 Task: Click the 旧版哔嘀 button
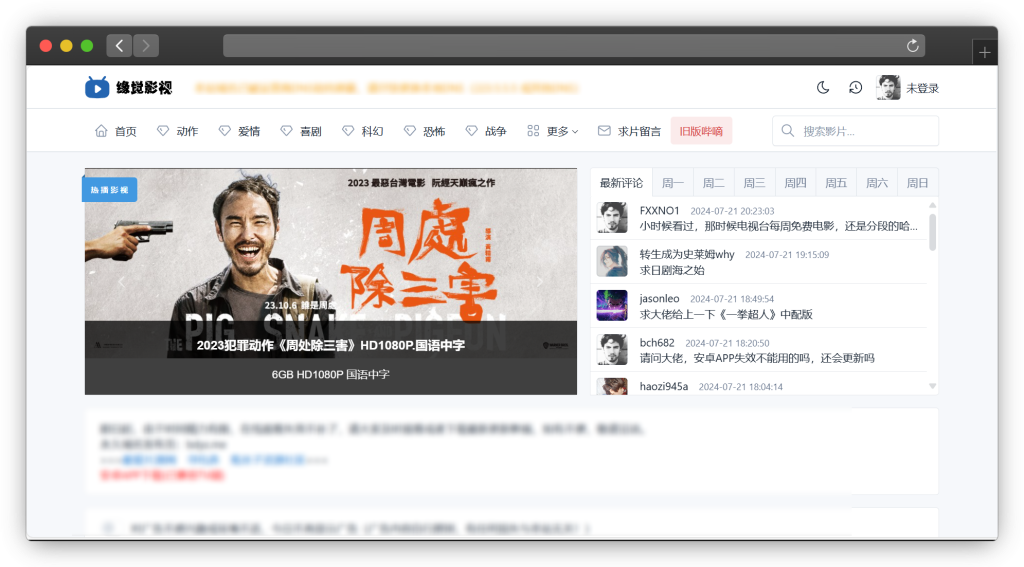tap(701, 131)
